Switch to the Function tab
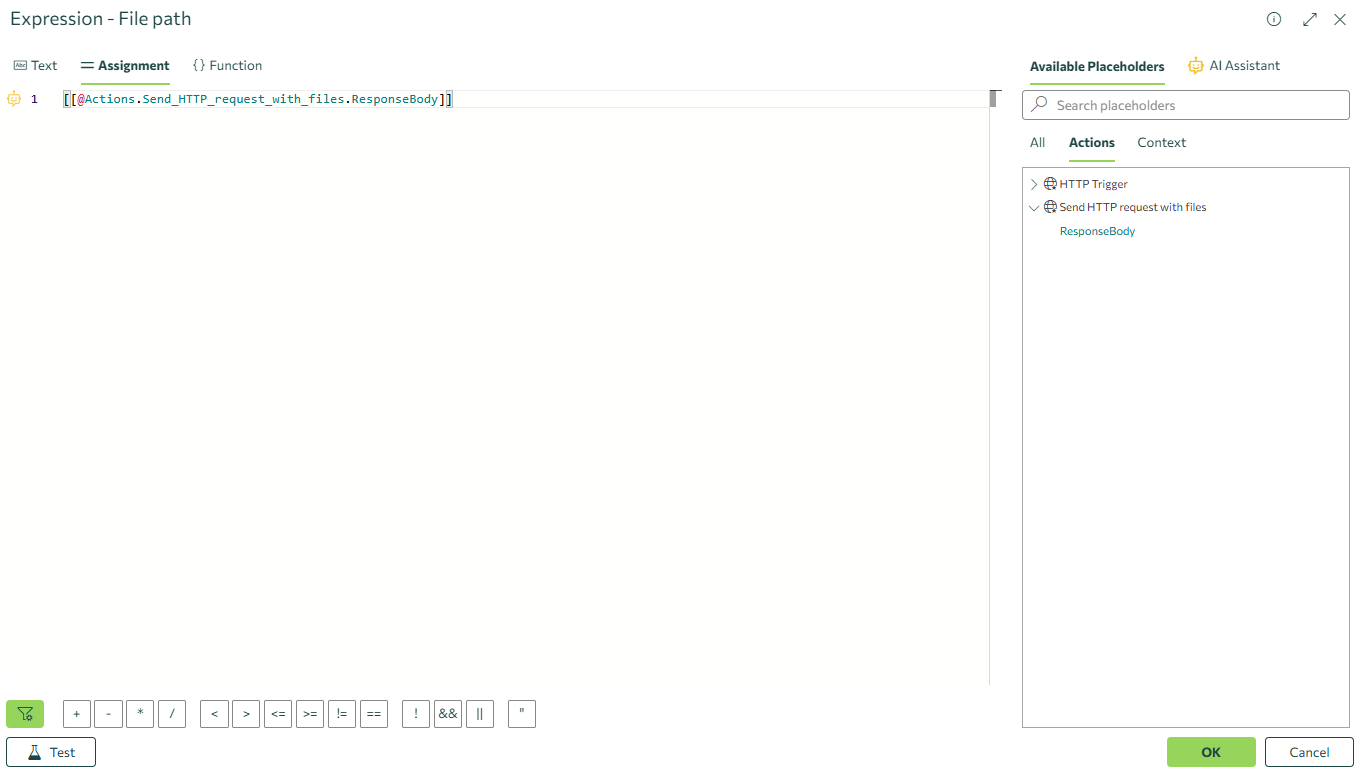Image resolution: width=1362 pixels, height=775 pixels. point(227,64)
